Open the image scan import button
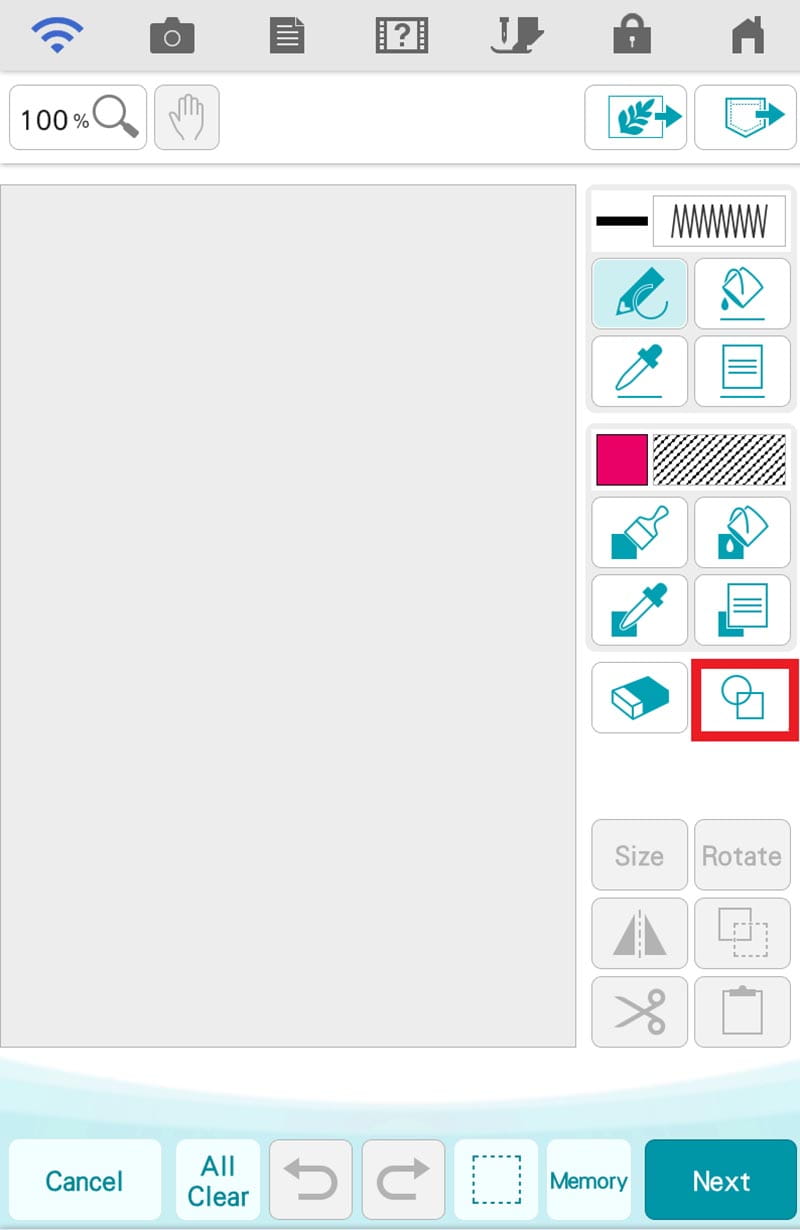The height and width of the screenshot is (1230, 800). click(x=636, y=118)
